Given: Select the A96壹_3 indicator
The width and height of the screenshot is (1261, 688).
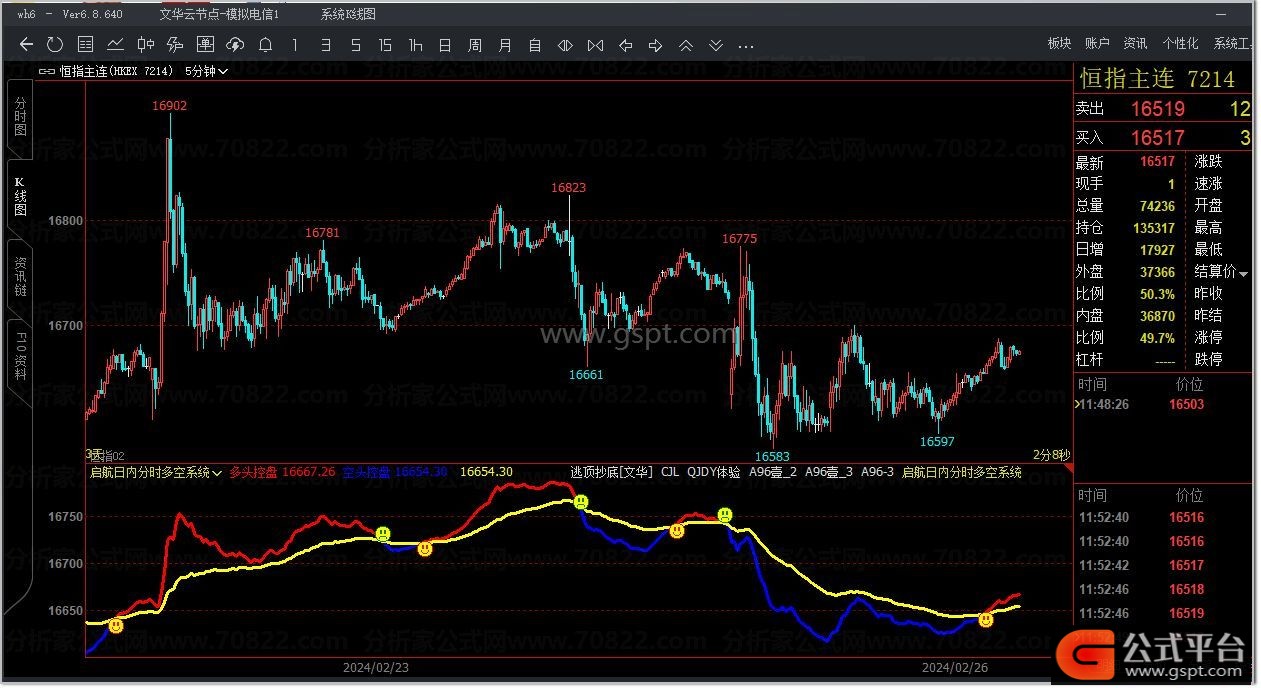Looking at the screenshot, I should point(829,472).
